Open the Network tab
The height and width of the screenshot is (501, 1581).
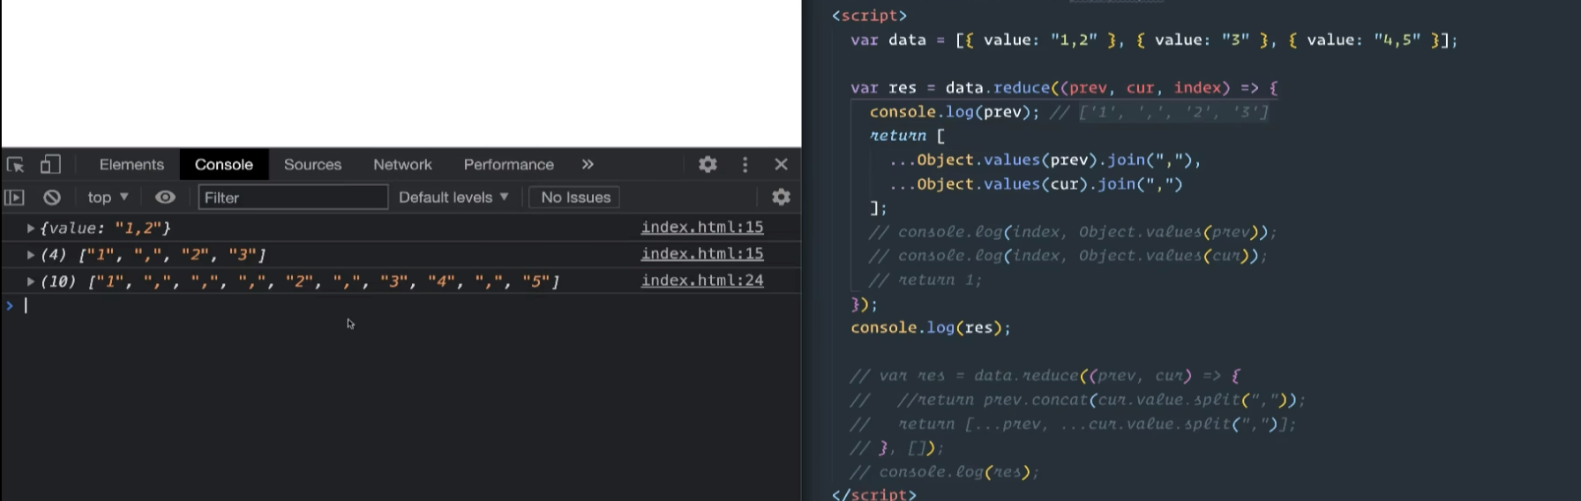[x=403, y=165]
